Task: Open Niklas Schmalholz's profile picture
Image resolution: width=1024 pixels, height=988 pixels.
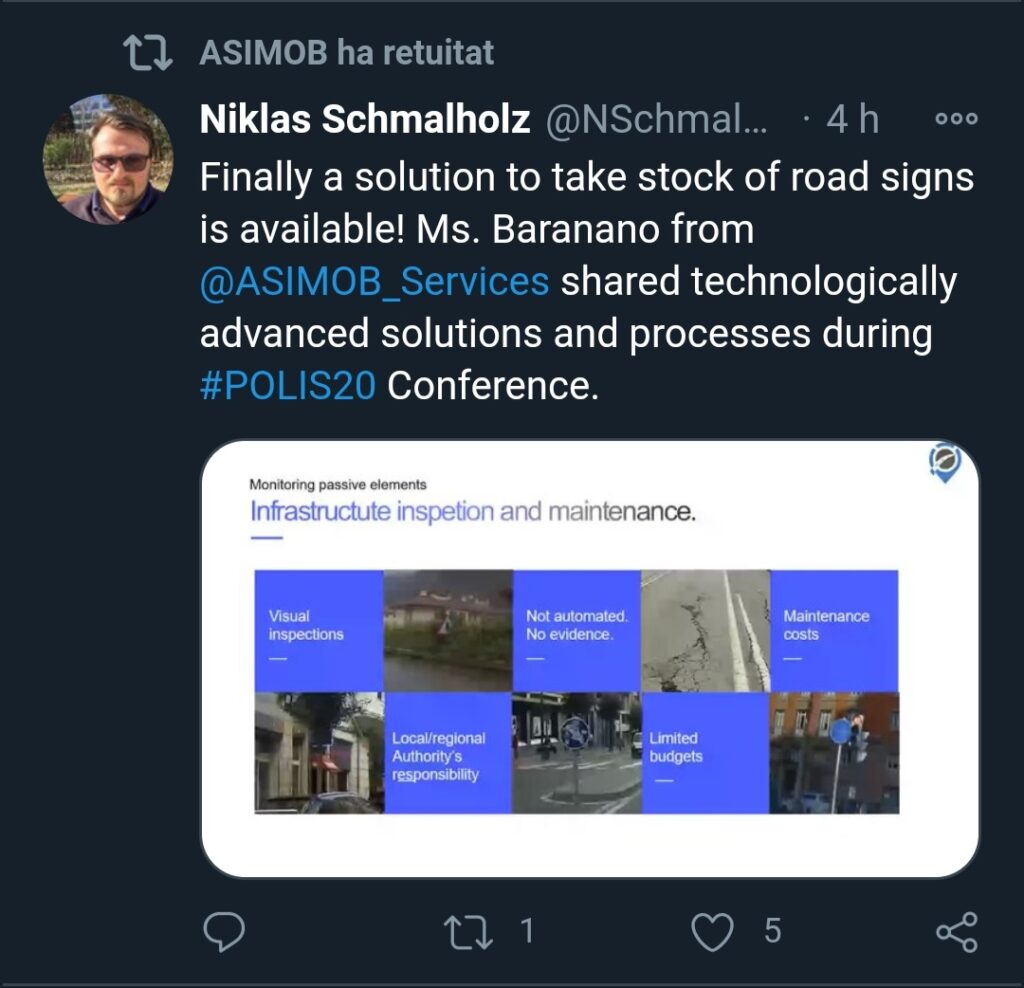Action: pos(108,160)
